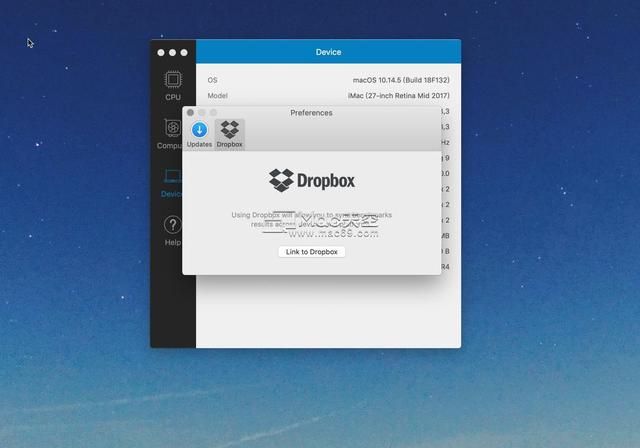Open the CPU section in the sidebar
640x448 pixels.
point(173,86)
